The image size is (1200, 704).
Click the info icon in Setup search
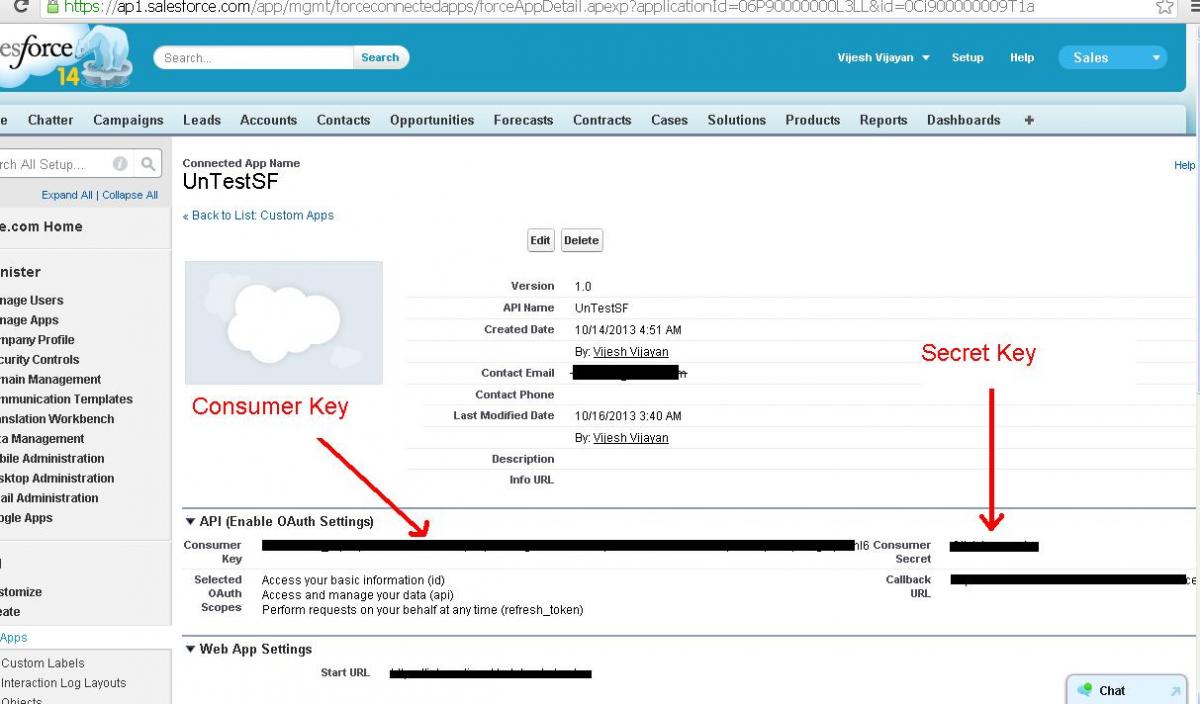[120, 164]
